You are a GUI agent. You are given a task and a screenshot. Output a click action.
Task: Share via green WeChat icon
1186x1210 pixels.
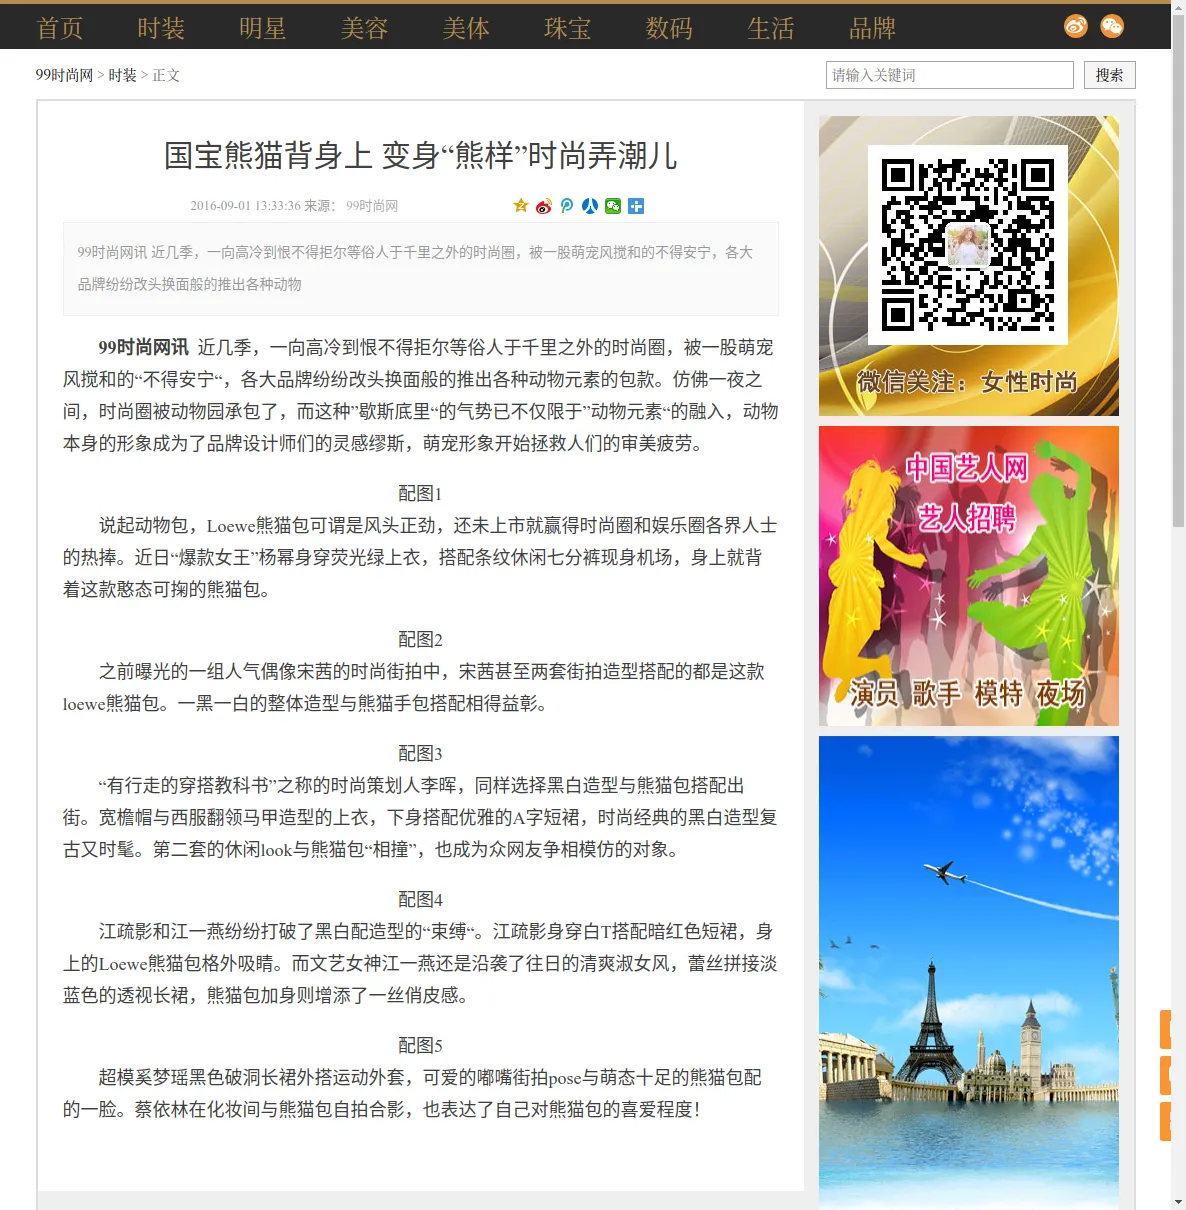[x=612, y=206]
